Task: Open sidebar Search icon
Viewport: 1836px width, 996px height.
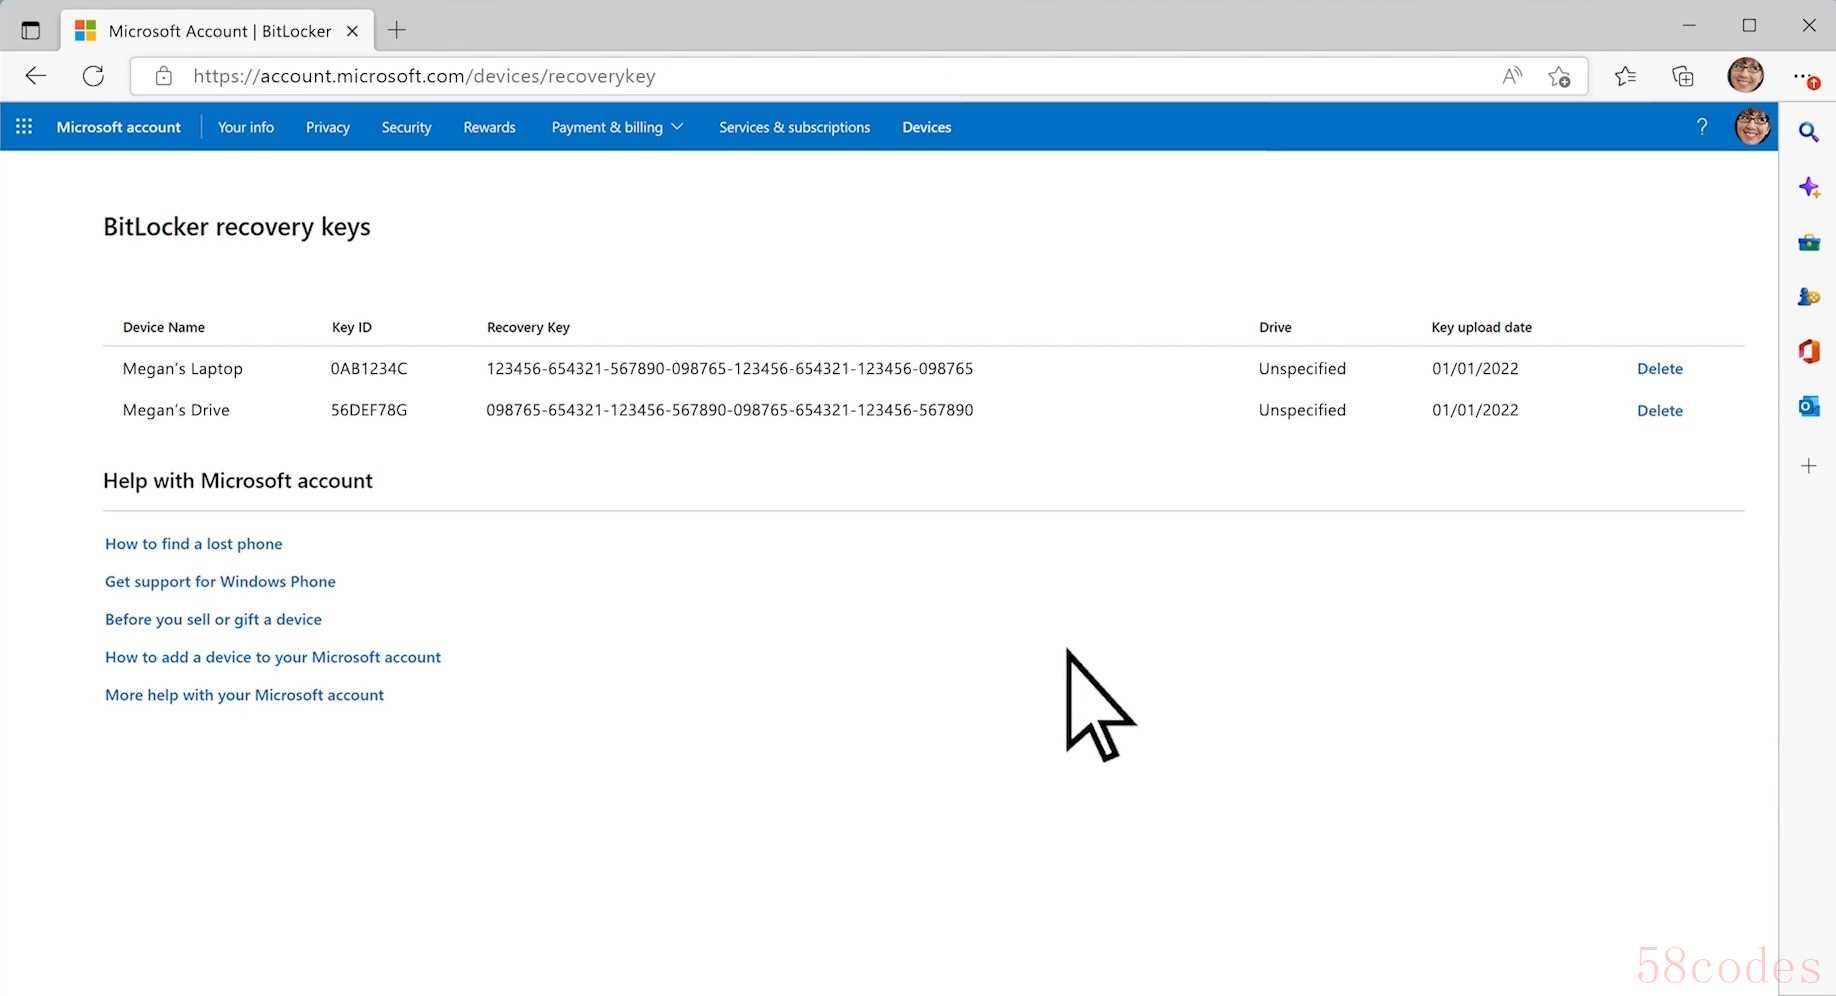Action: pos(1808,132)
